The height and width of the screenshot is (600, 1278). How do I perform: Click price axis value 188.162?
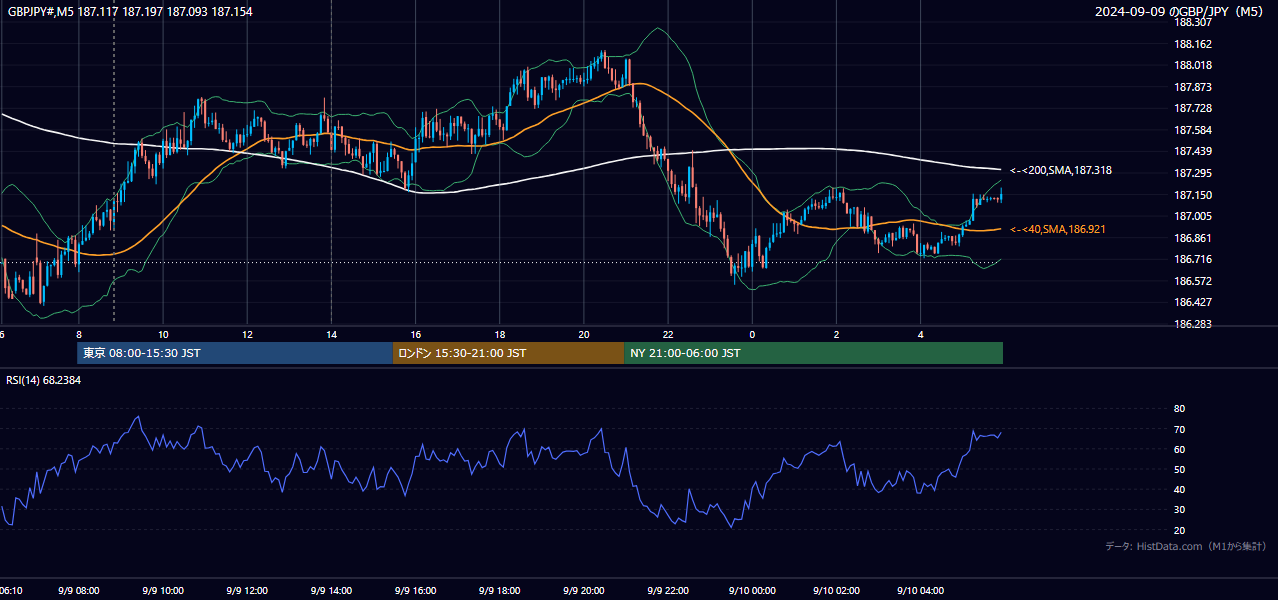point(1193,44)
